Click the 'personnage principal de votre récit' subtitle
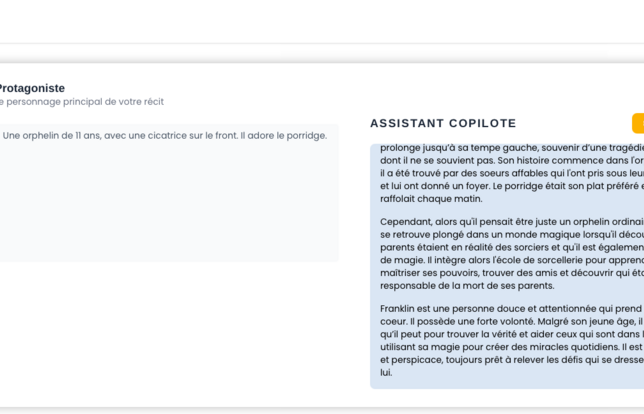 coord(84,102)
